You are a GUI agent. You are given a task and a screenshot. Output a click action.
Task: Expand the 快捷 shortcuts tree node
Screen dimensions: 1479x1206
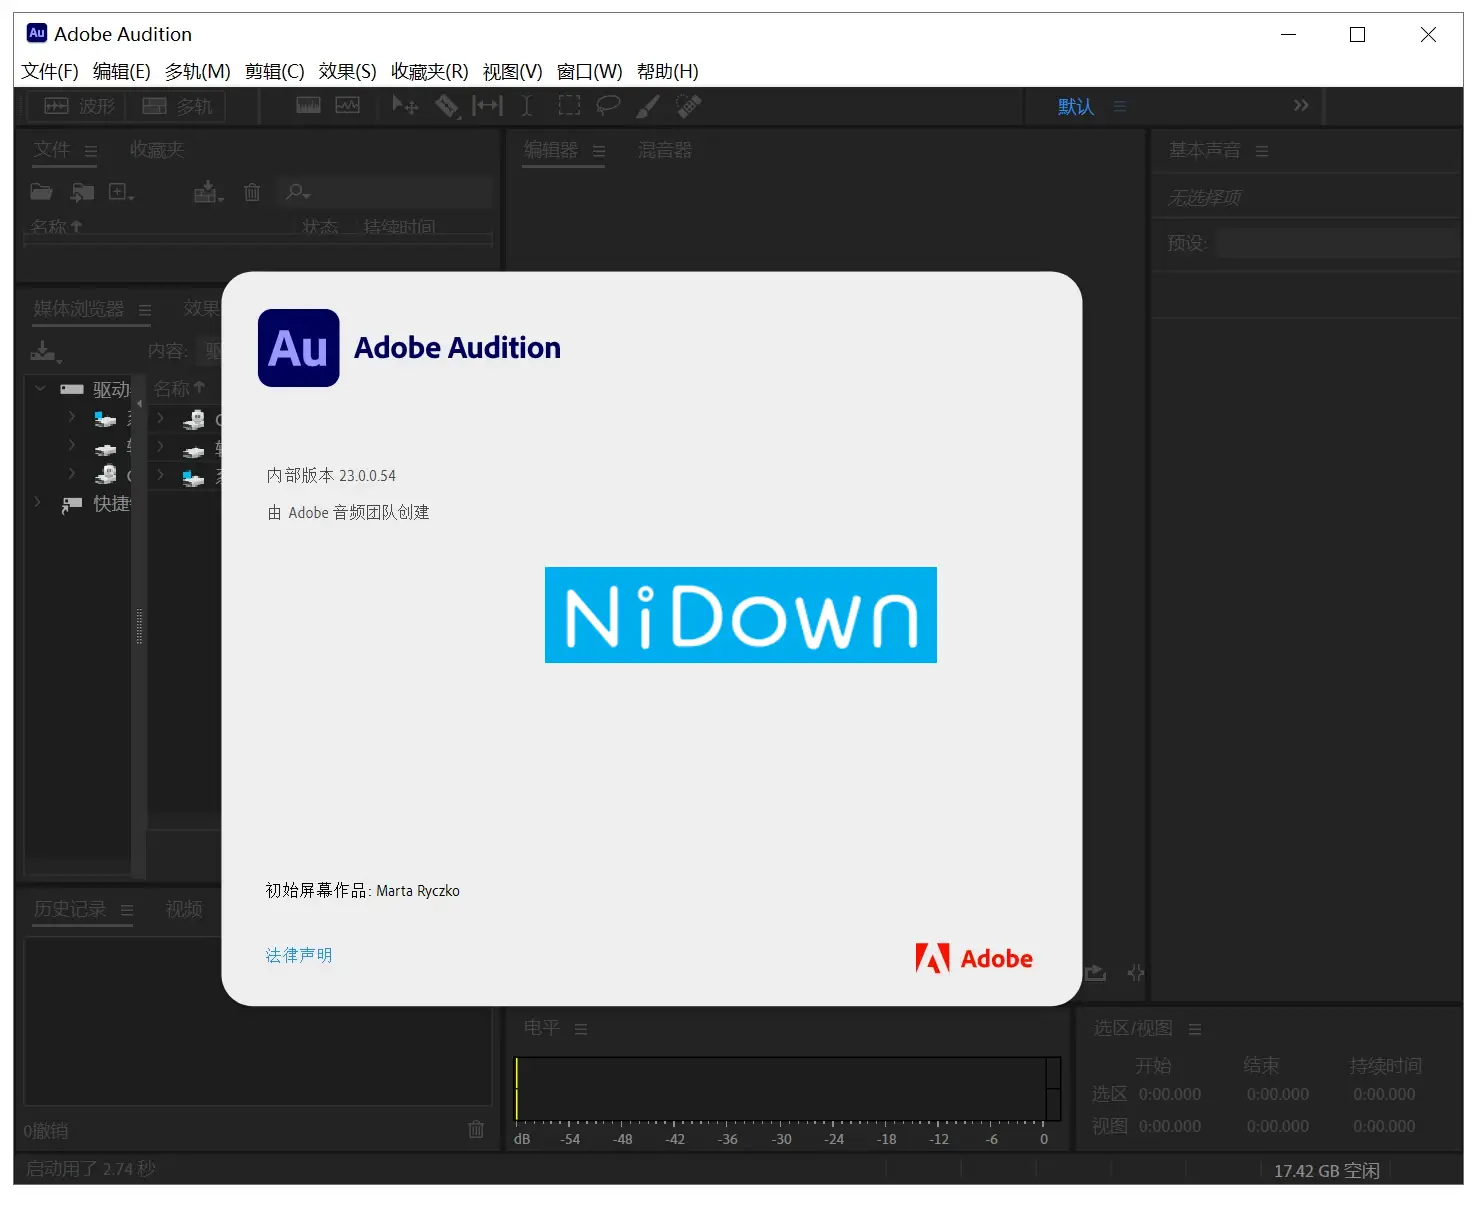[38, 503]
